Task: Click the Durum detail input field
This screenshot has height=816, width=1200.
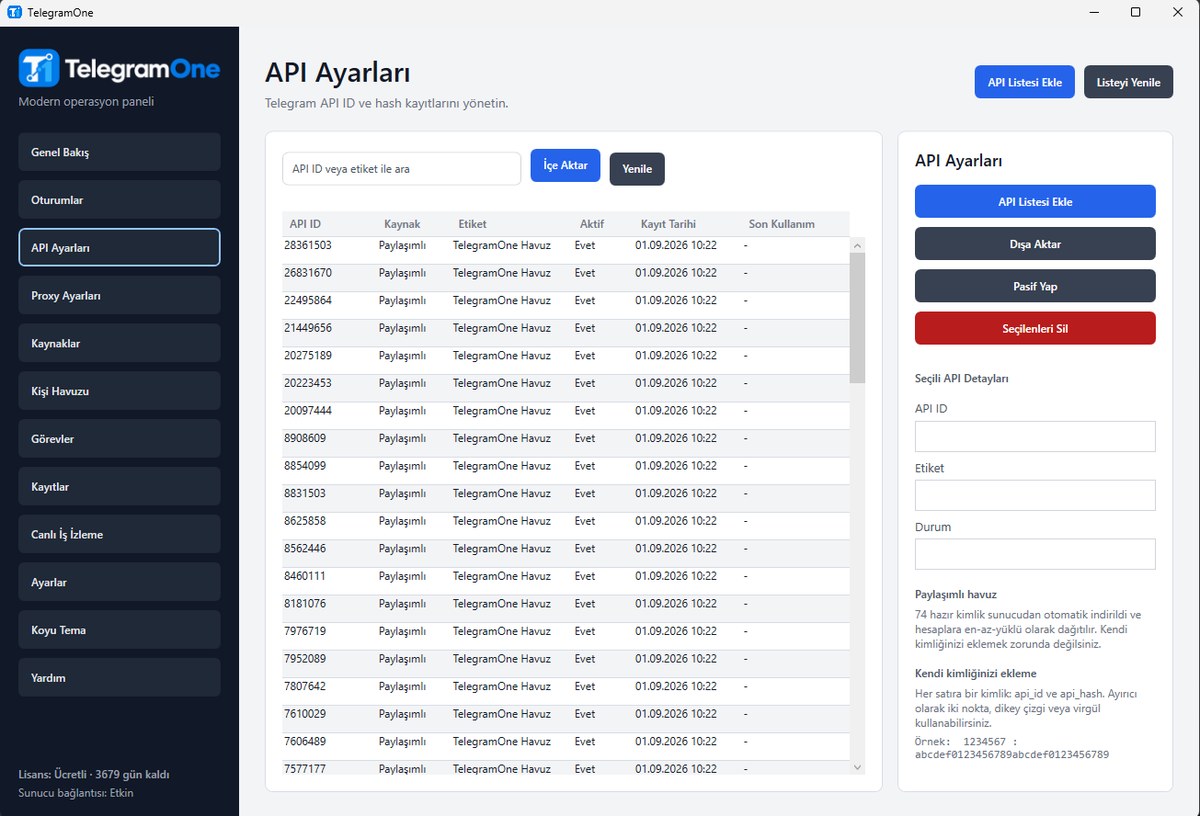Action: [1035, 554]
